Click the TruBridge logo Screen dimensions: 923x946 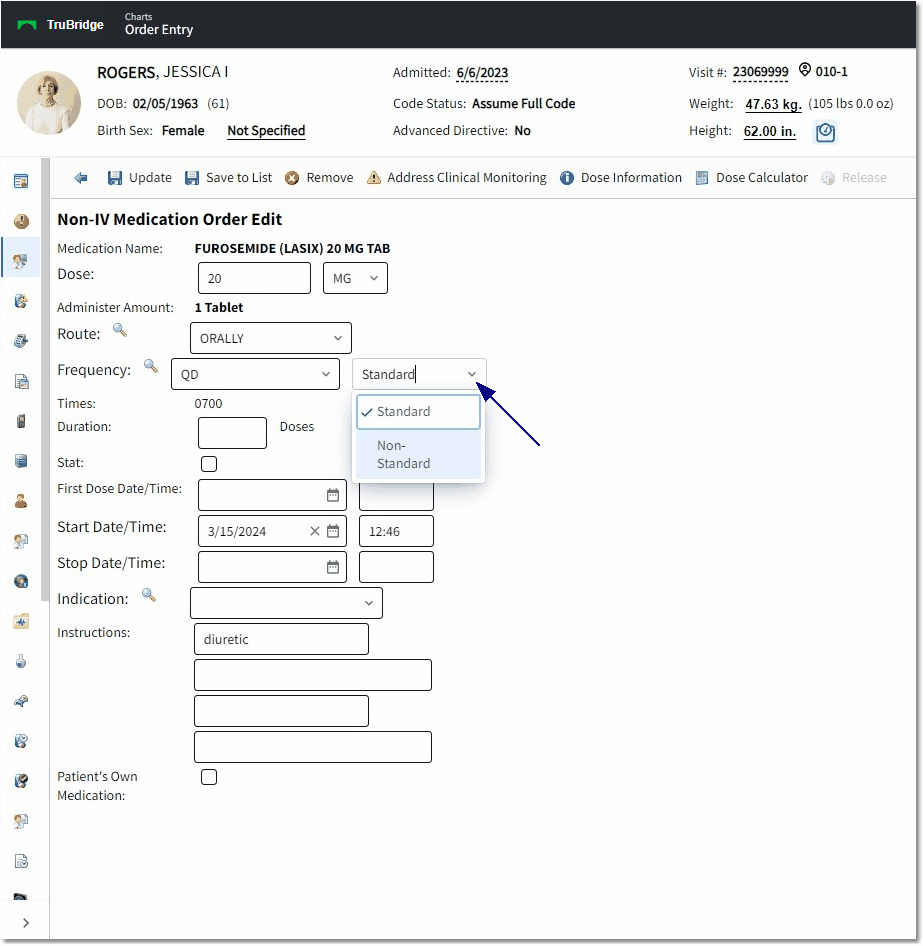point(61,25)
